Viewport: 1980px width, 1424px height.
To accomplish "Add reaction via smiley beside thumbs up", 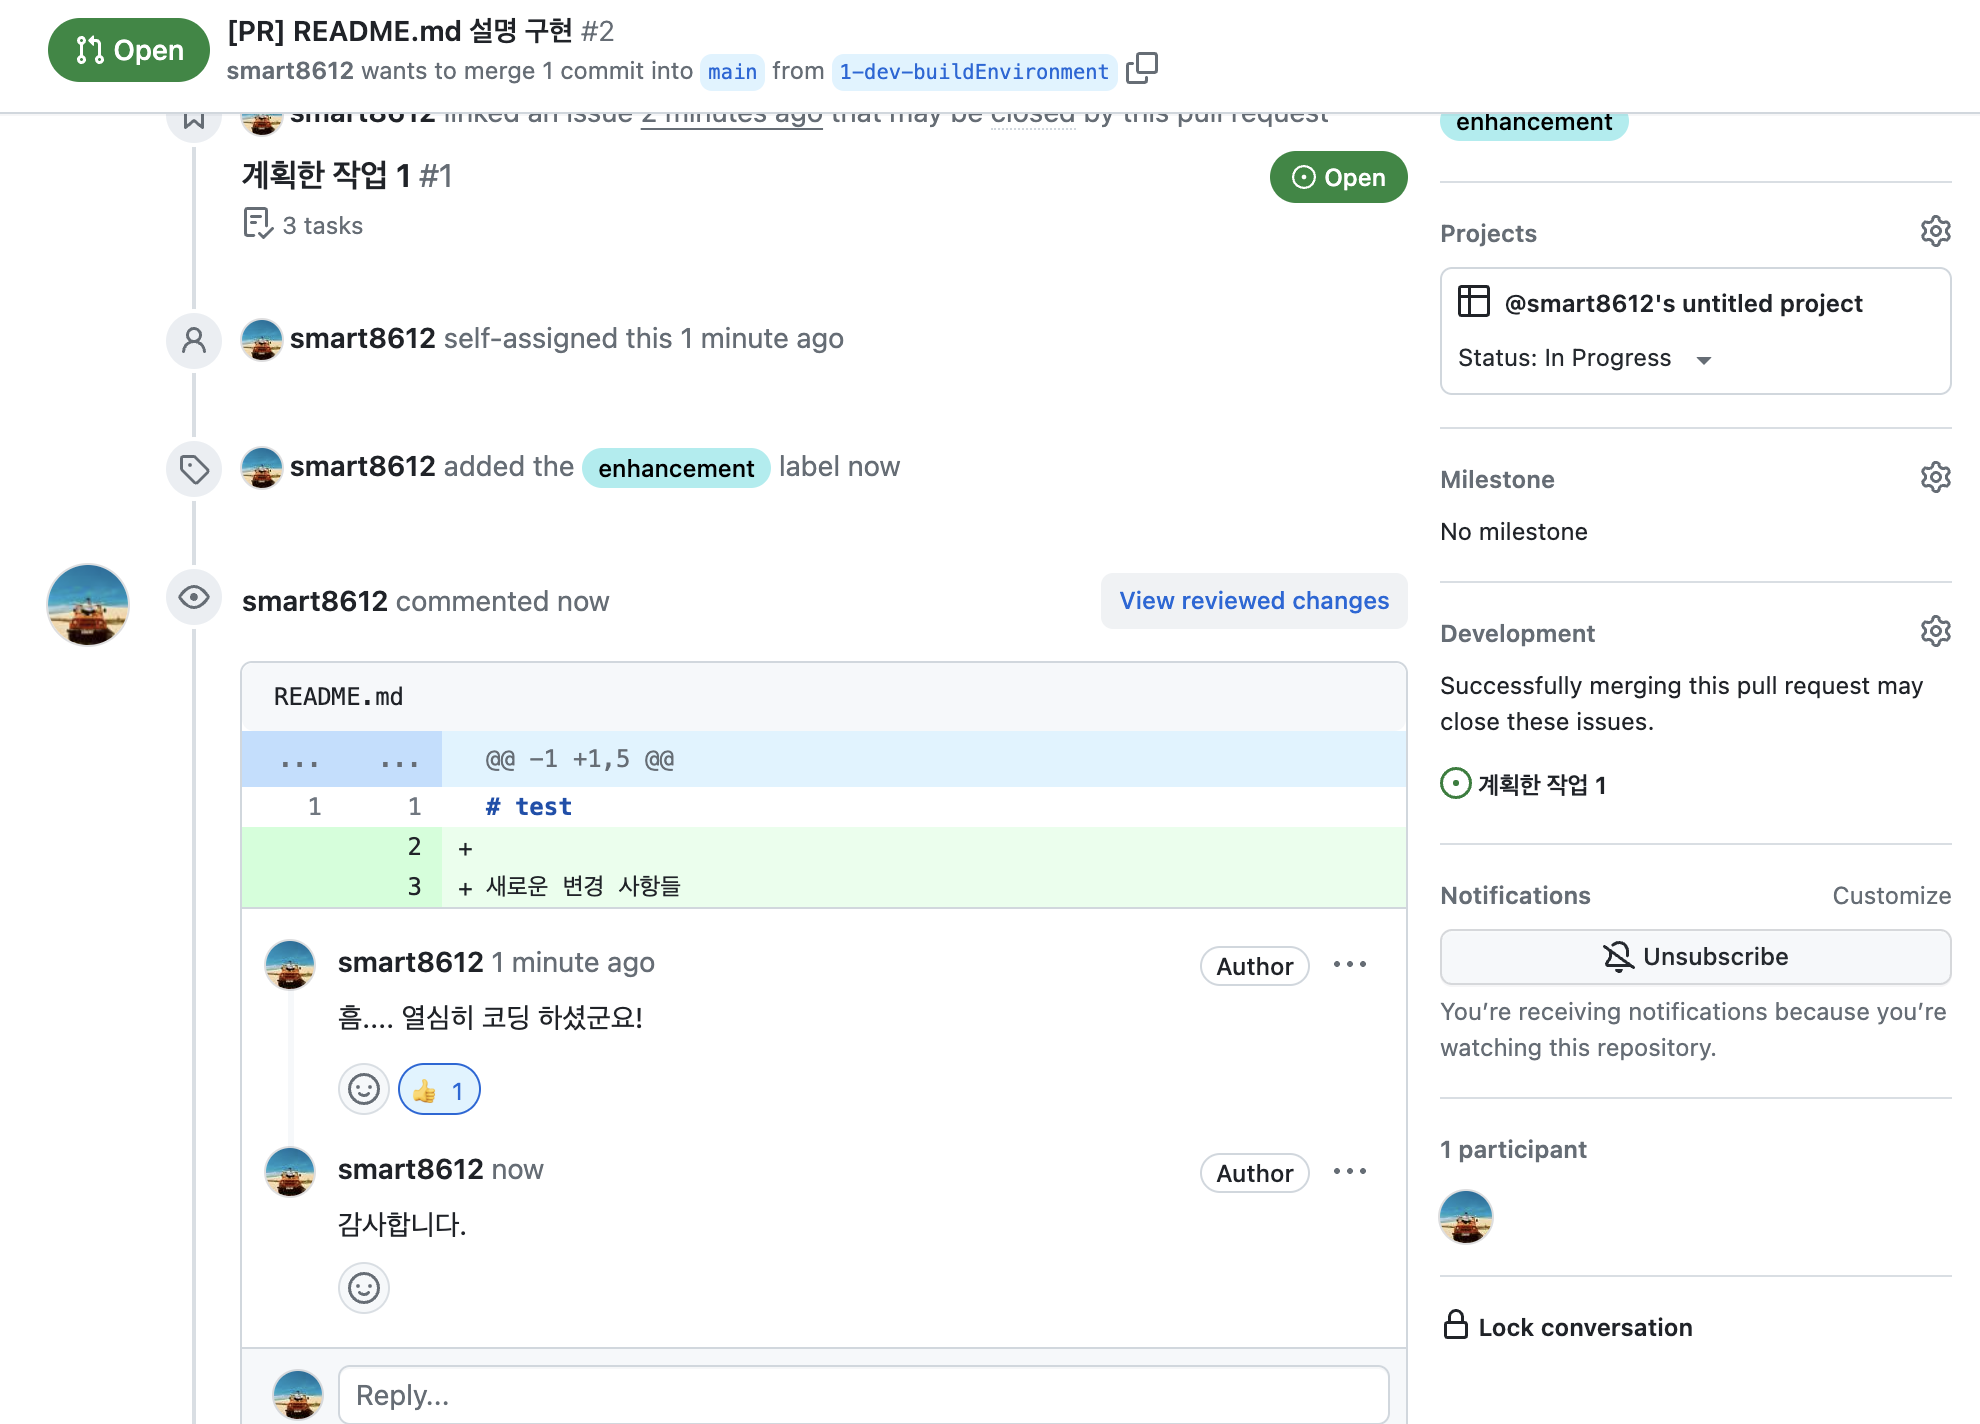I will [364, 1090].
